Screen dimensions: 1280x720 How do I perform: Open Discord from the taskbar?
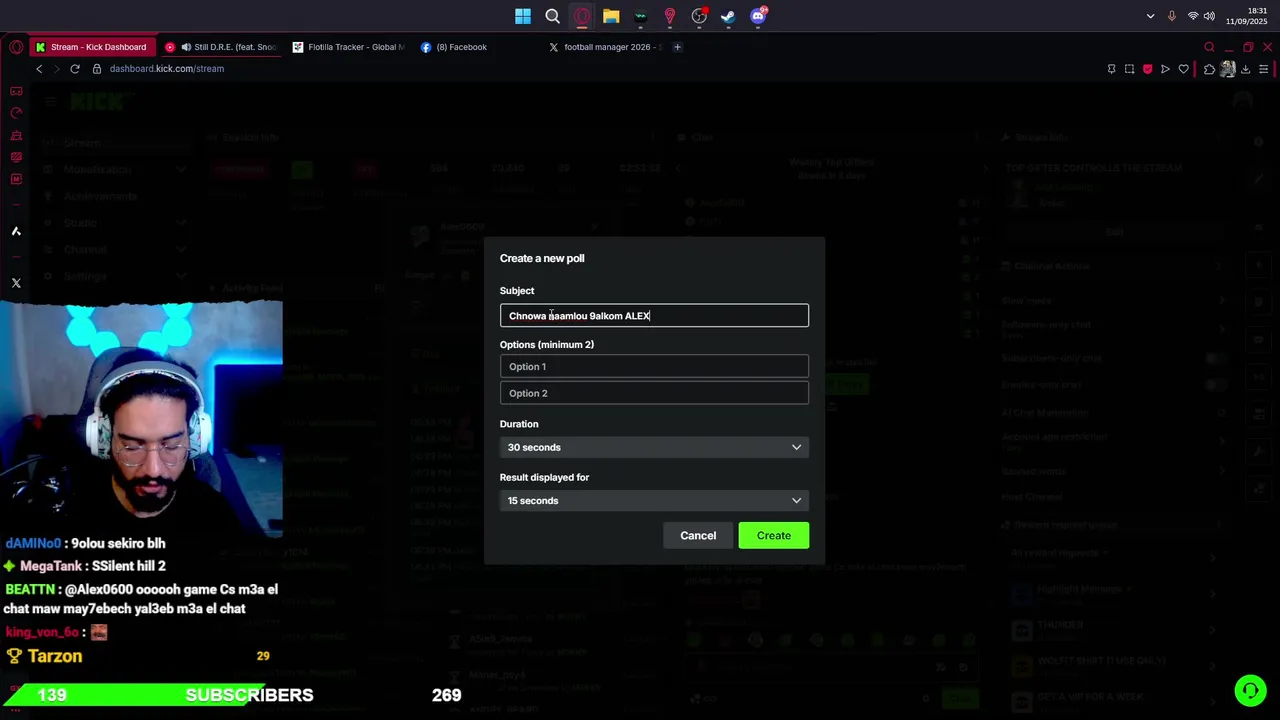[758, 16]
